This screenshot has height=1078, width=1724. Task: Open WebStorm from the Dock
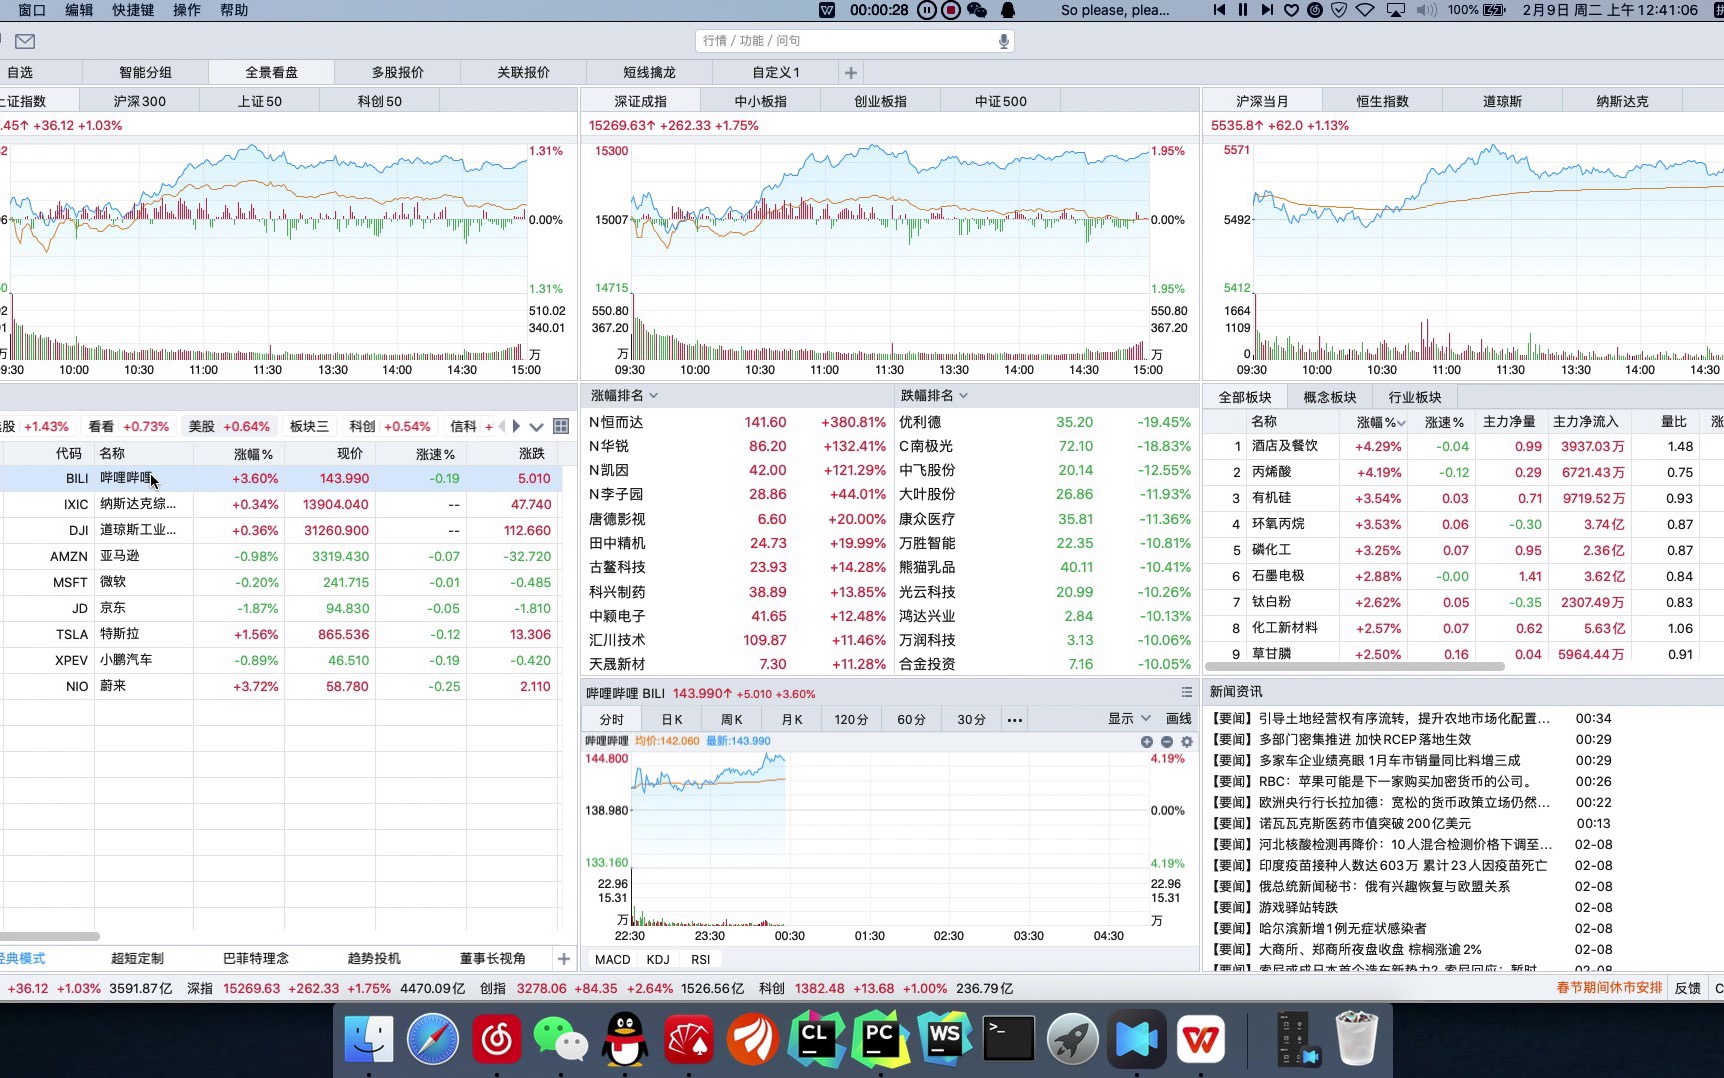pyautogui.click(x=945, y=1040)
